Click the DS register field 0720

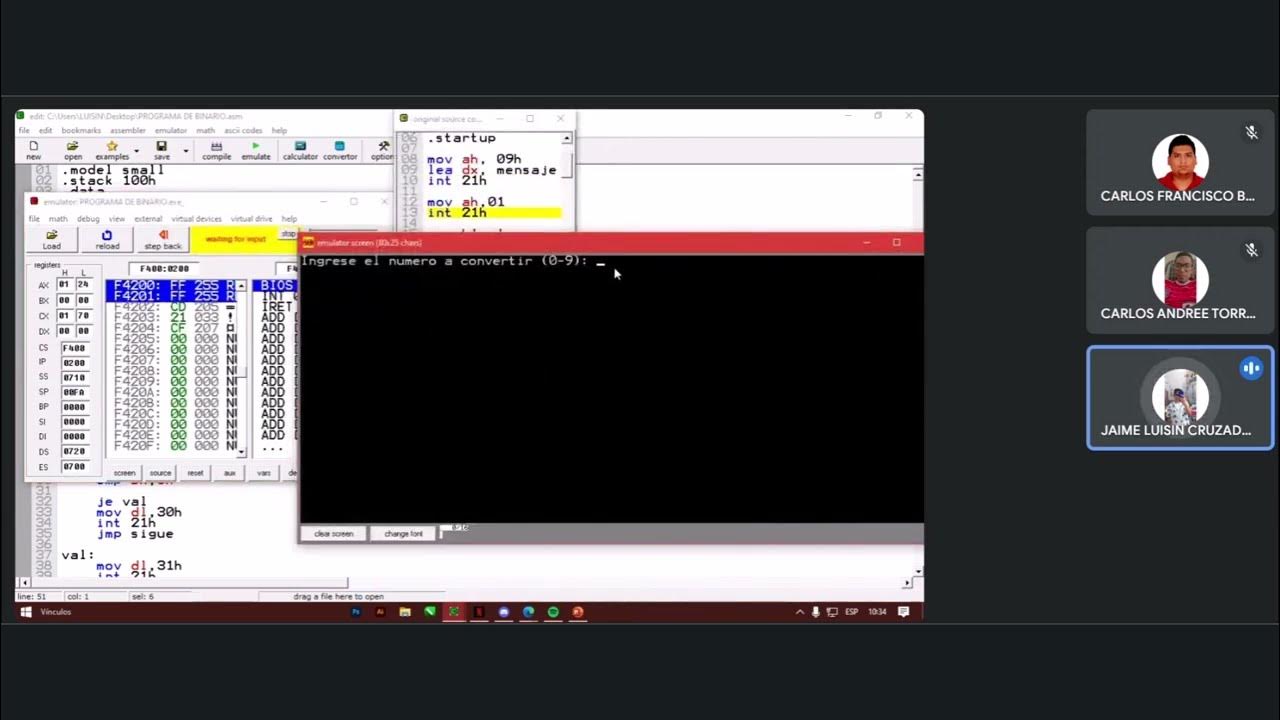point(73,451)
